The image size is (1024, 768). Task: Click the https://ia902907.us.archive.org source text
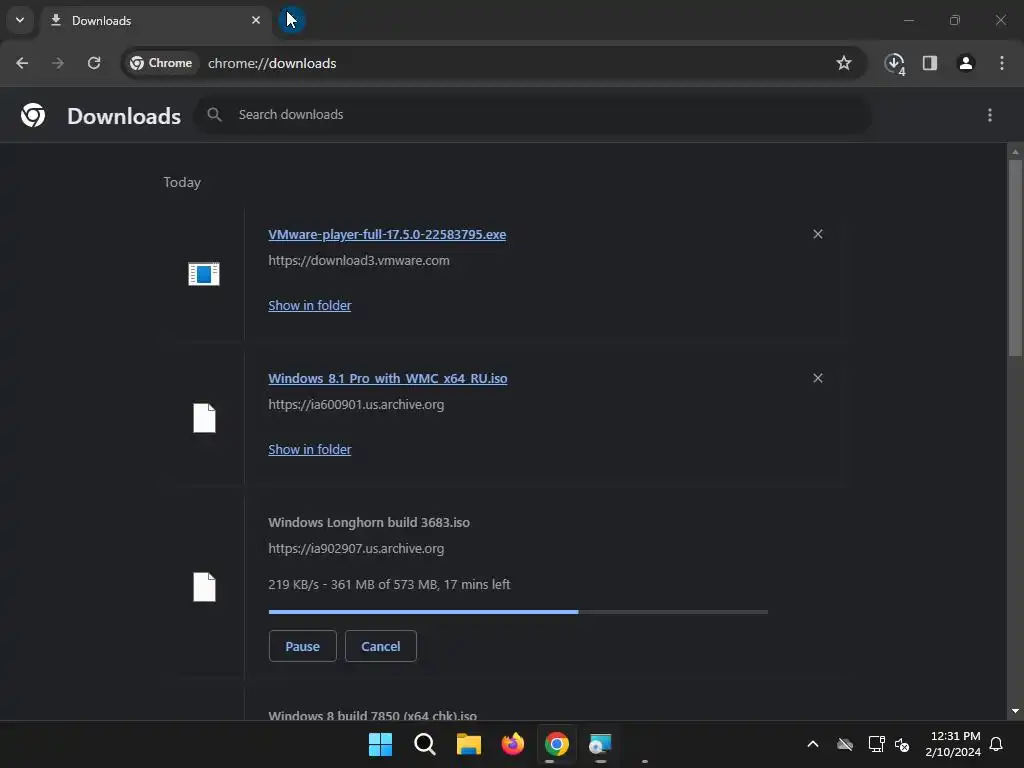point(357,549)
